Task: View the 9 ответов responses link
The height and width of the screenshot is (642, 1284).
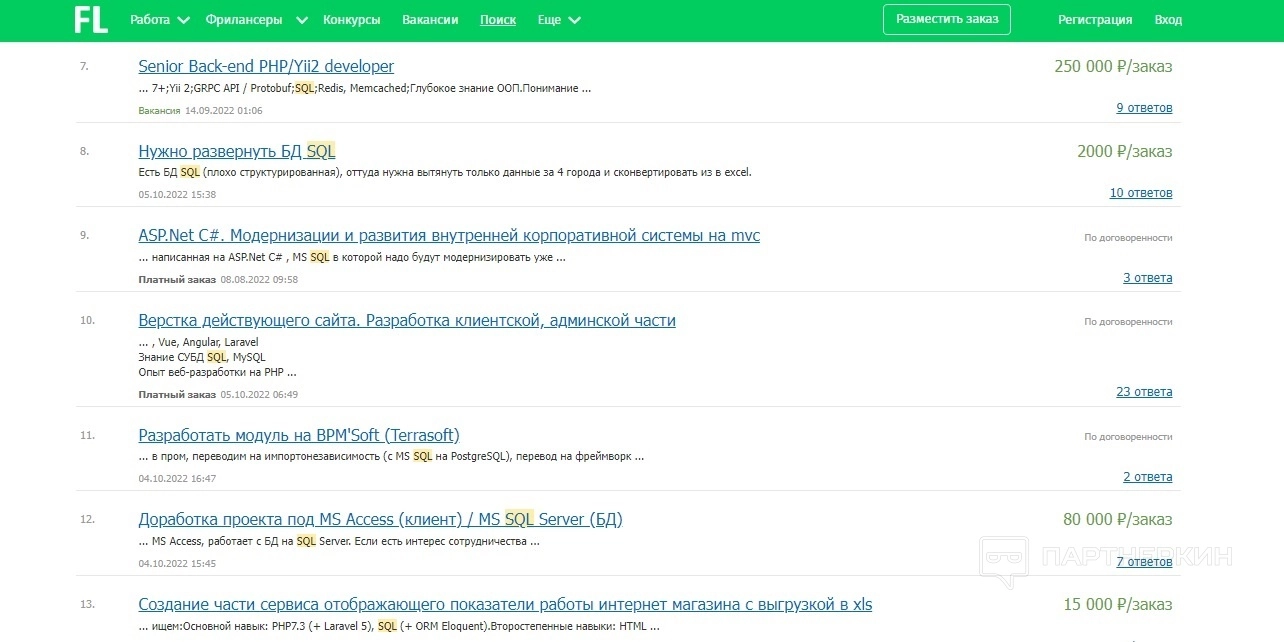Action: pos(1144,108)
